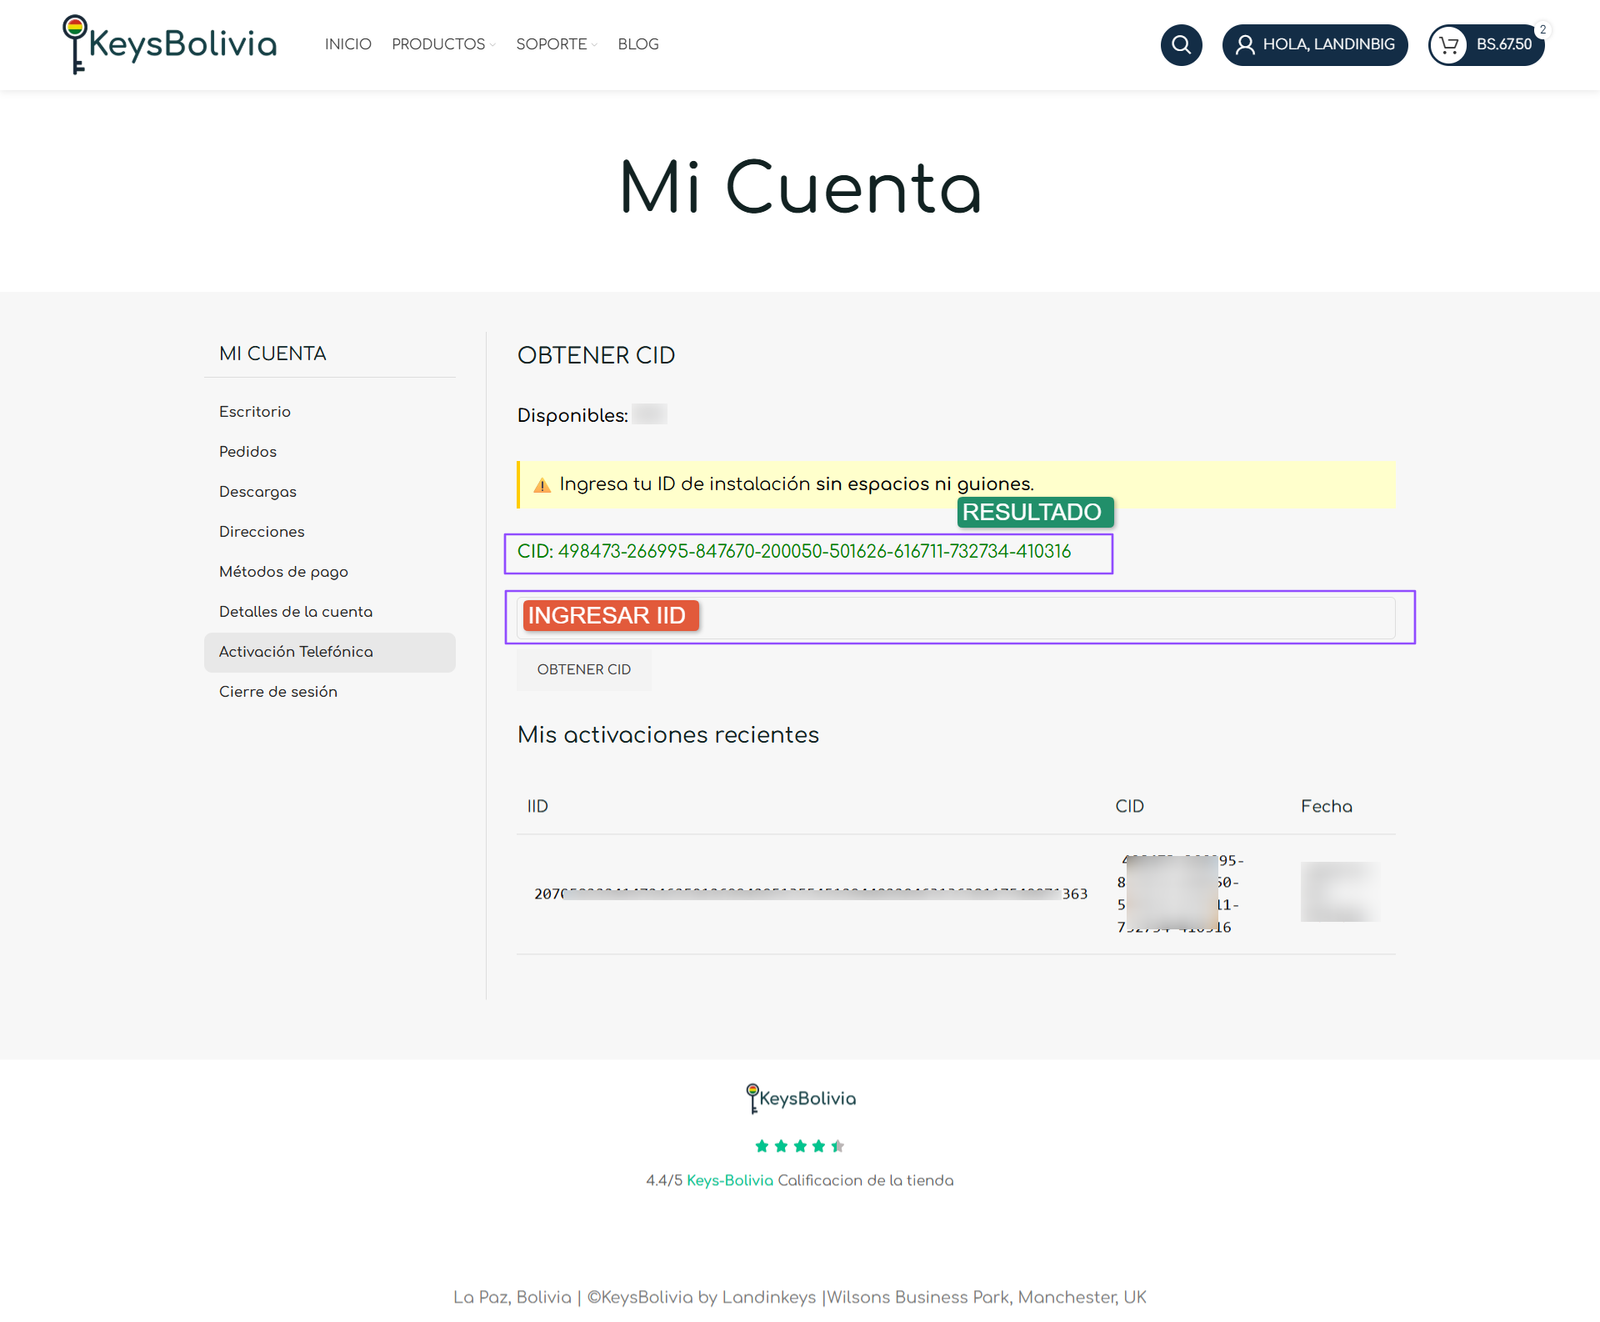This screenshot has width=1600, height=1322.
Task: Go to Inicio in navigation
Action: [348, 44]
